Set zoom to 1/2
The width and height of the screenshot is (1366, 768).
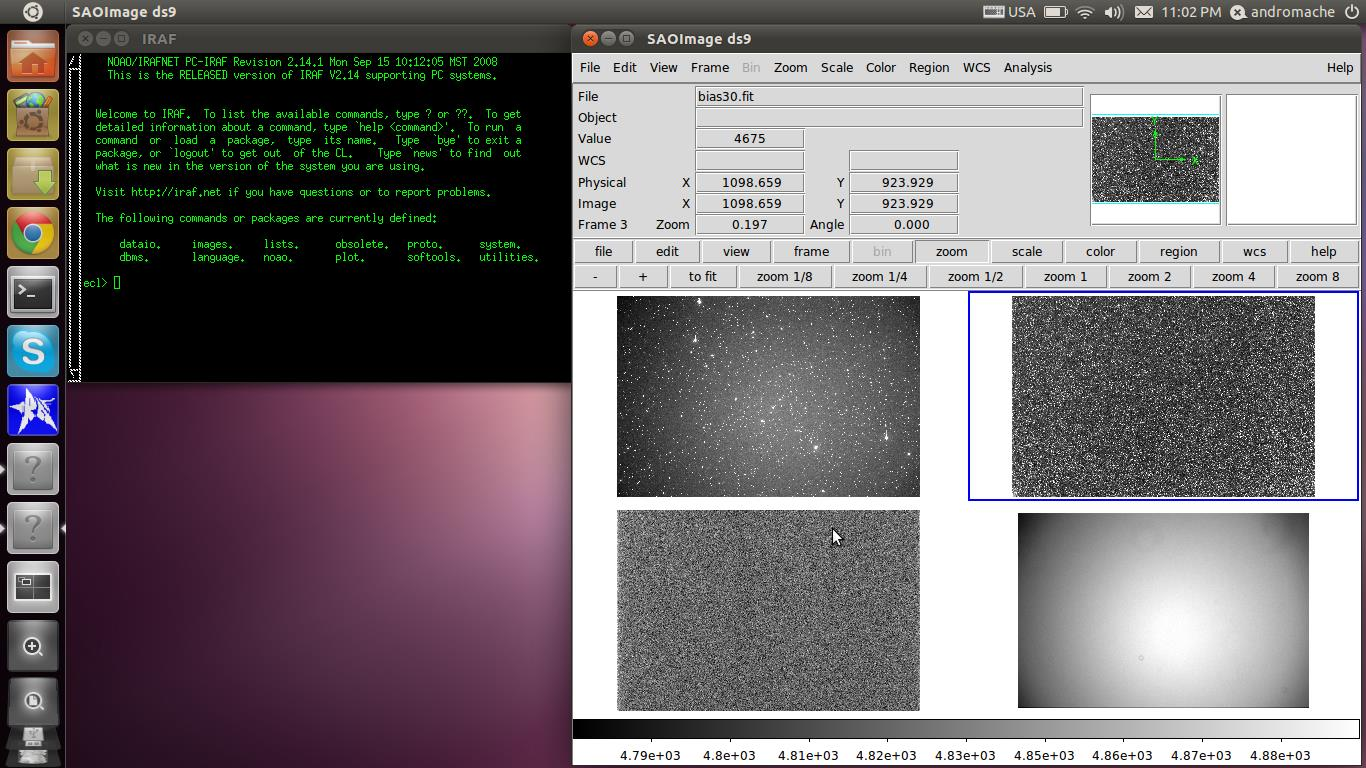(x=975, y=276)
